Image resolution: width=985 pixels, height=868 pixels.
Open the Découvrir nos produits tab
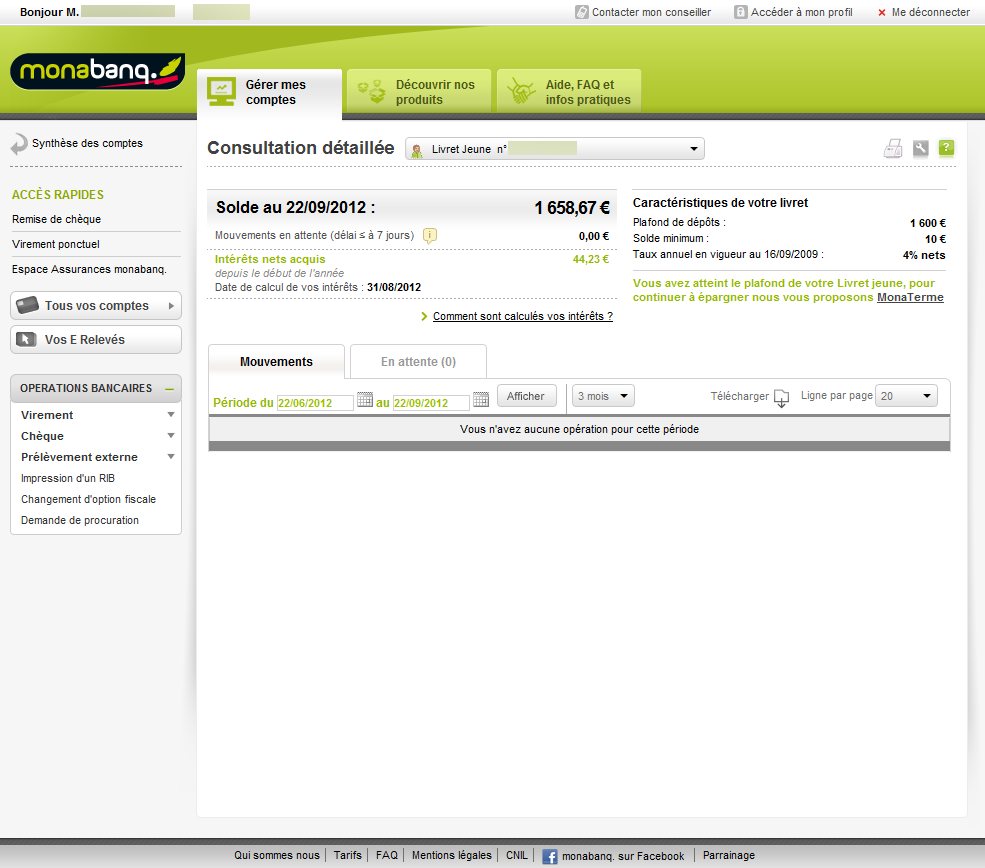(418, 90)
